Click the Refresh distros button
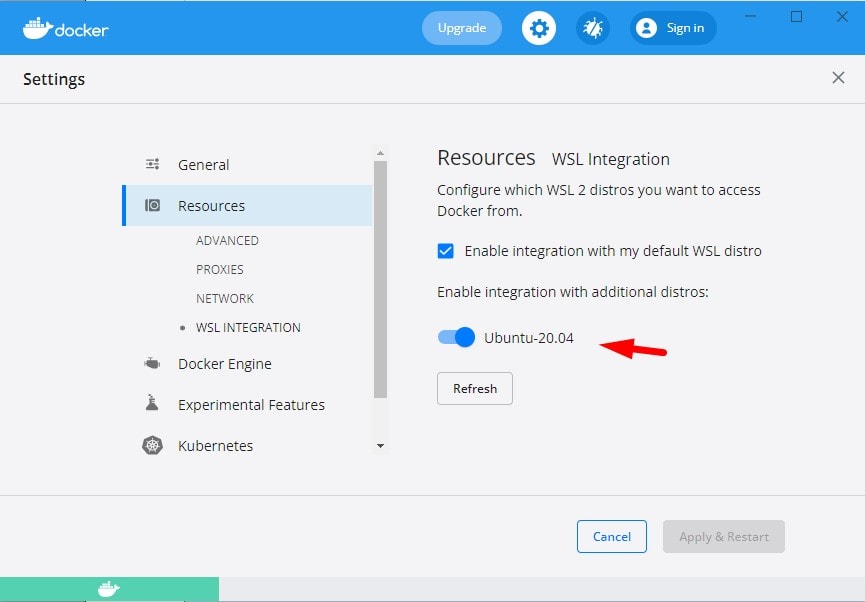The height and width of the screenshot is (602, 865). click(x=474, y=388)
